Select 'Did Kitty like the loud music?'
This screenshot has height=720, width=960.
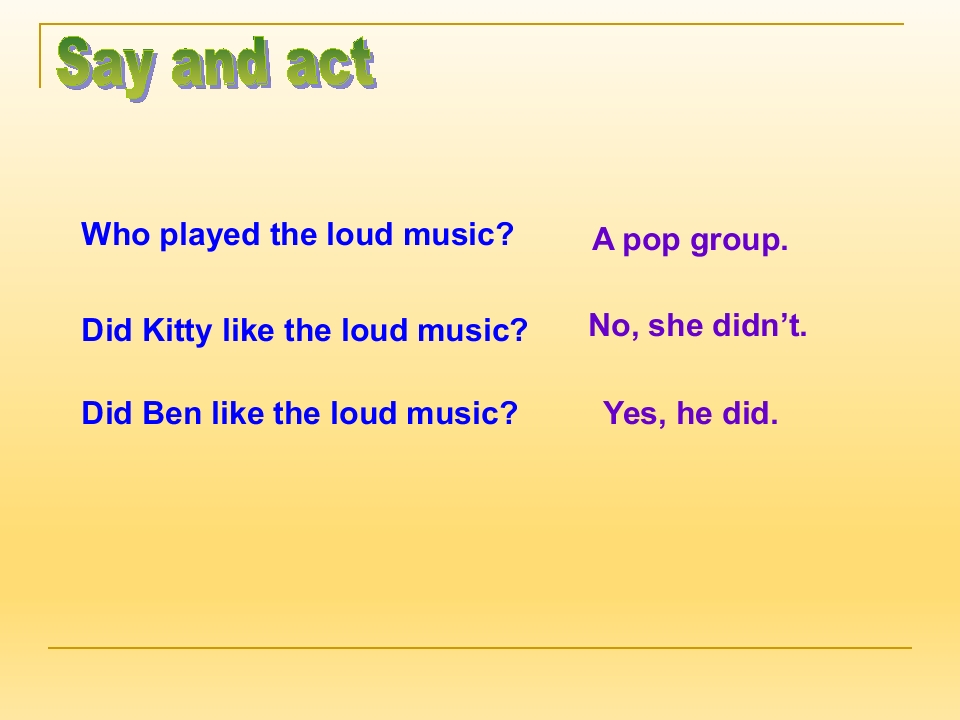pos(305,331)
